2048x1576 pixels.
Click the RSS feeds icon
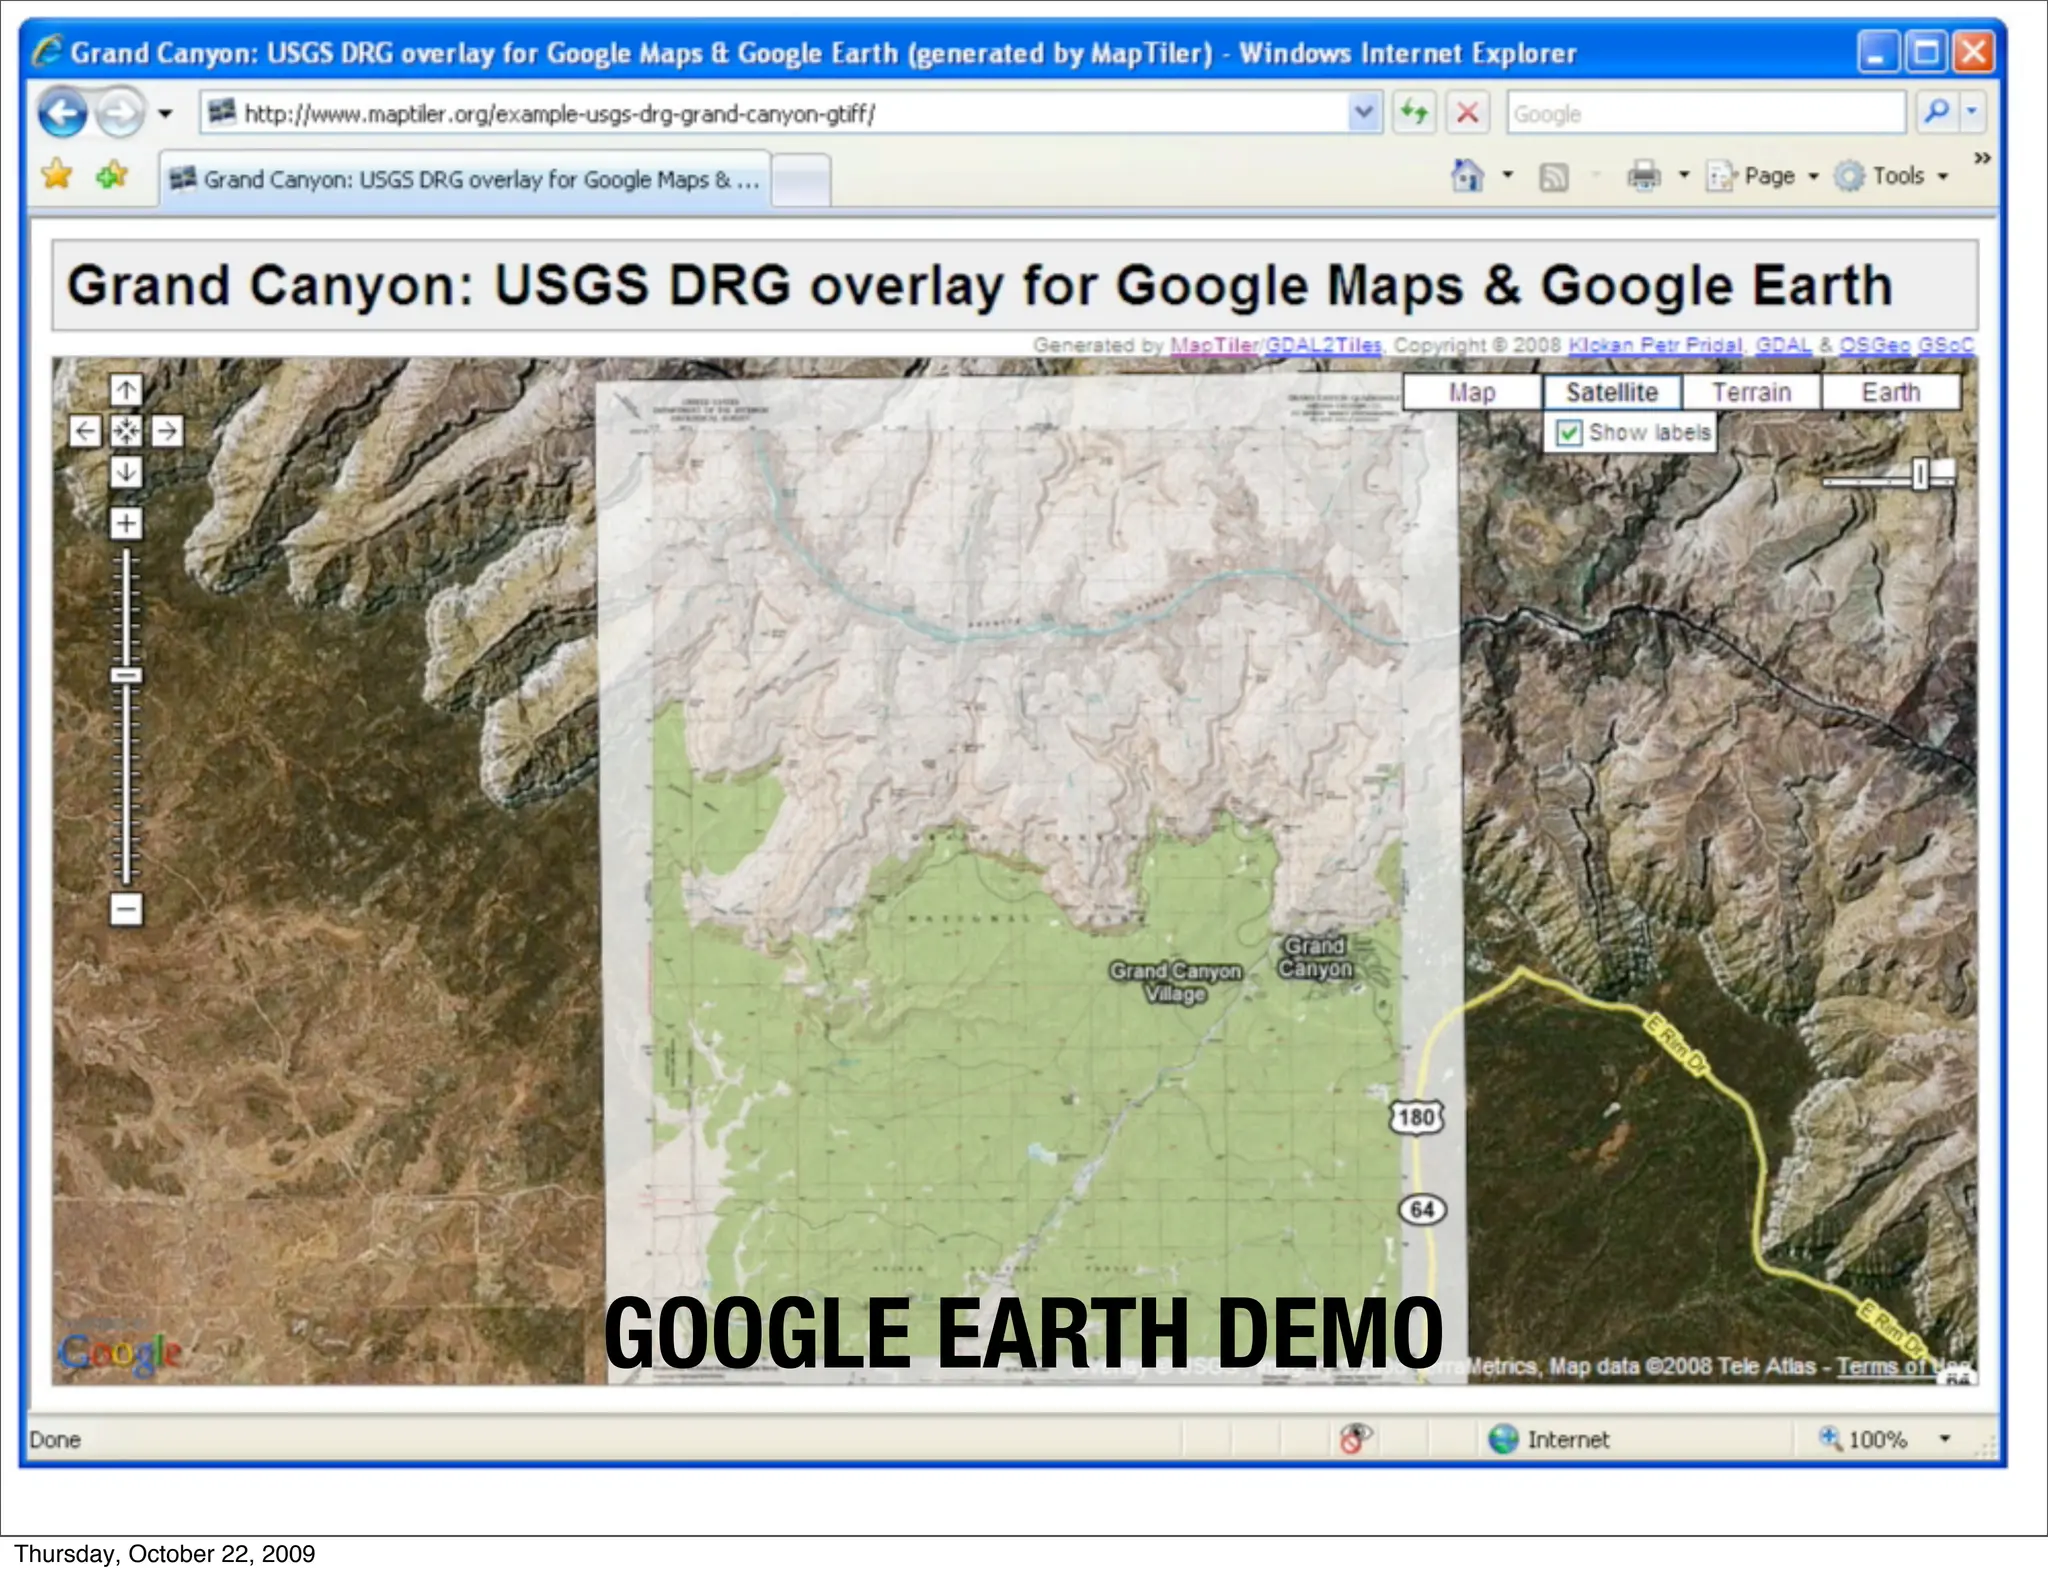click(x=1553, y=177)
